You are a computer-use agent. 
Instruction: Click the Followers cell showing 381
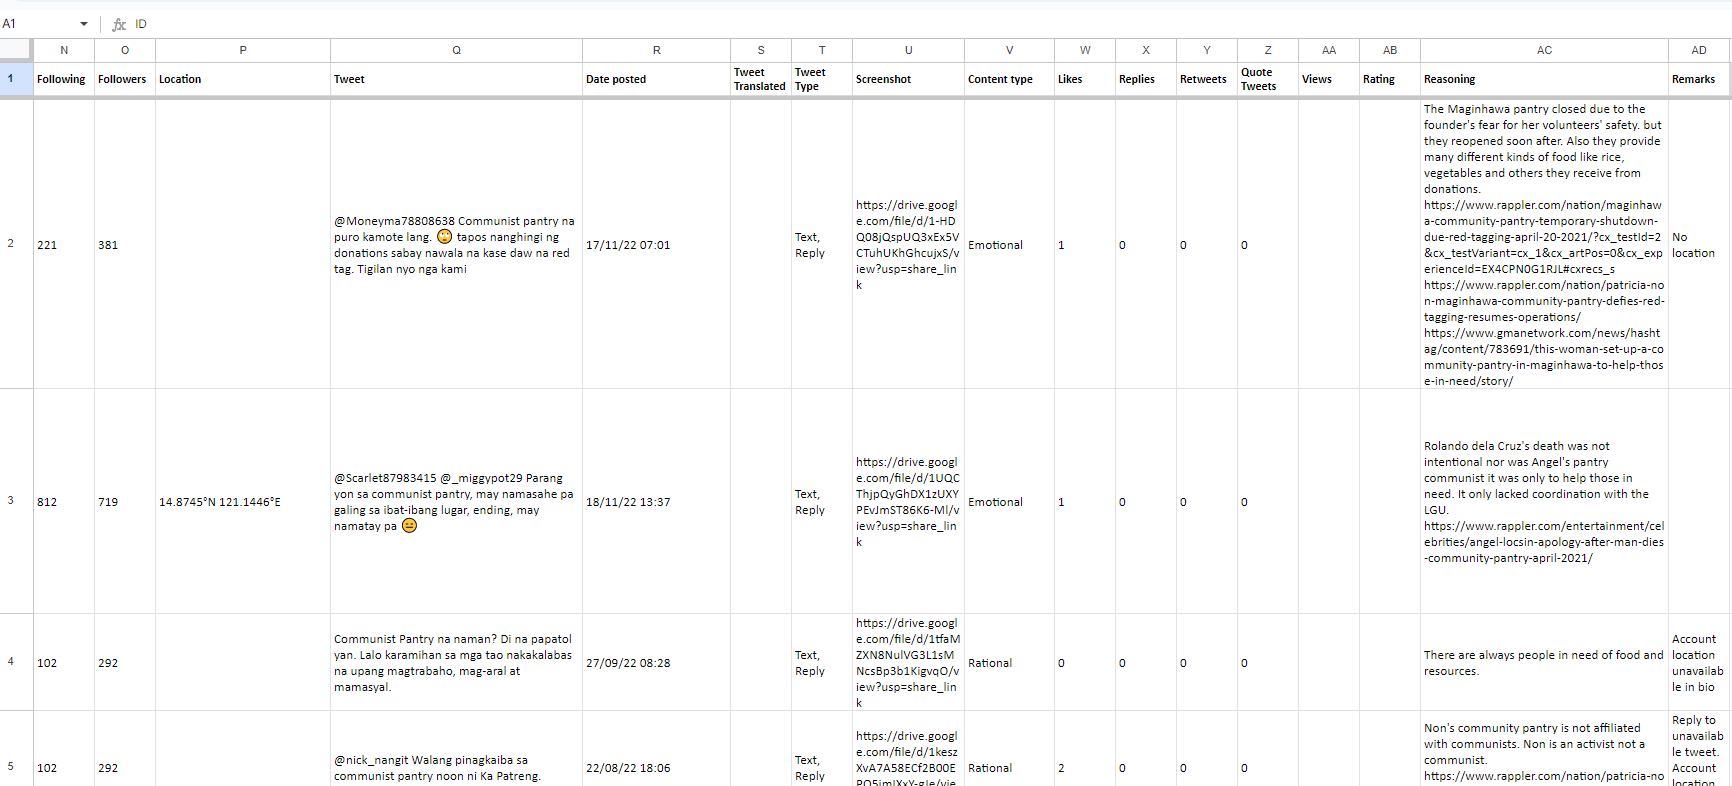tap(108, 245)
